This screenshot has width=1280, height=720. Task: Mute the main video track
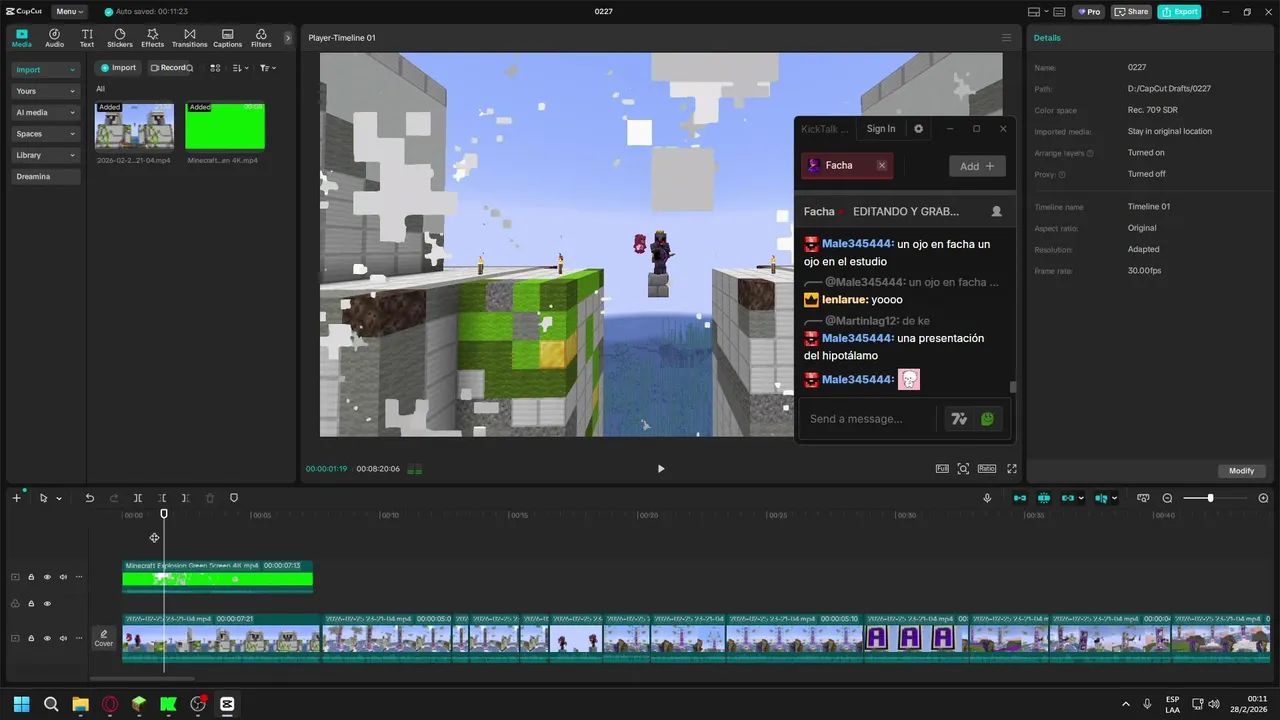click(x=63, y=638)
